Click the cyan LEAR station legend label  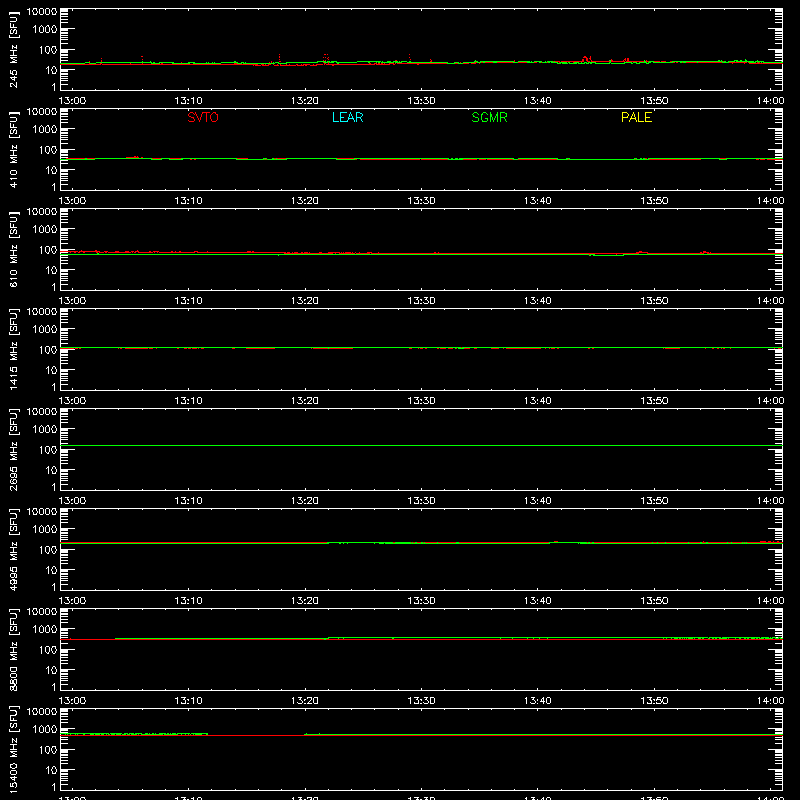pos(347,117)
